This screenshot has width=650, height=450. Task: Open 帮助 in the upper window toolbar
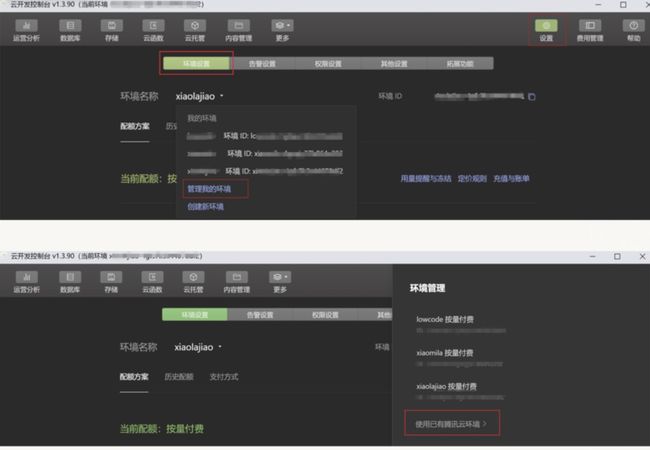(633, 31)
